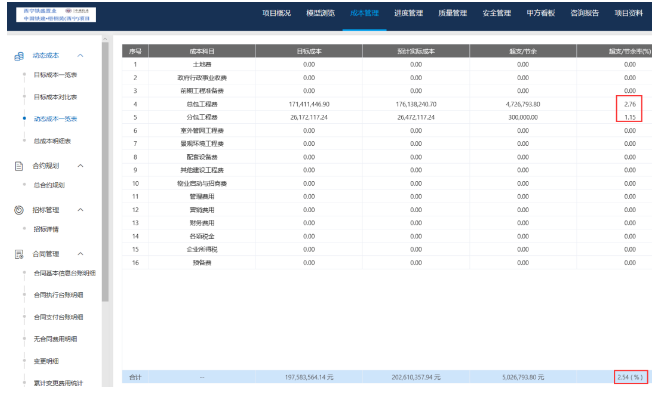Click estimated cost value 176,138,240.70
Viewport: 666px width, 397px height.
[x=416, y=104]
